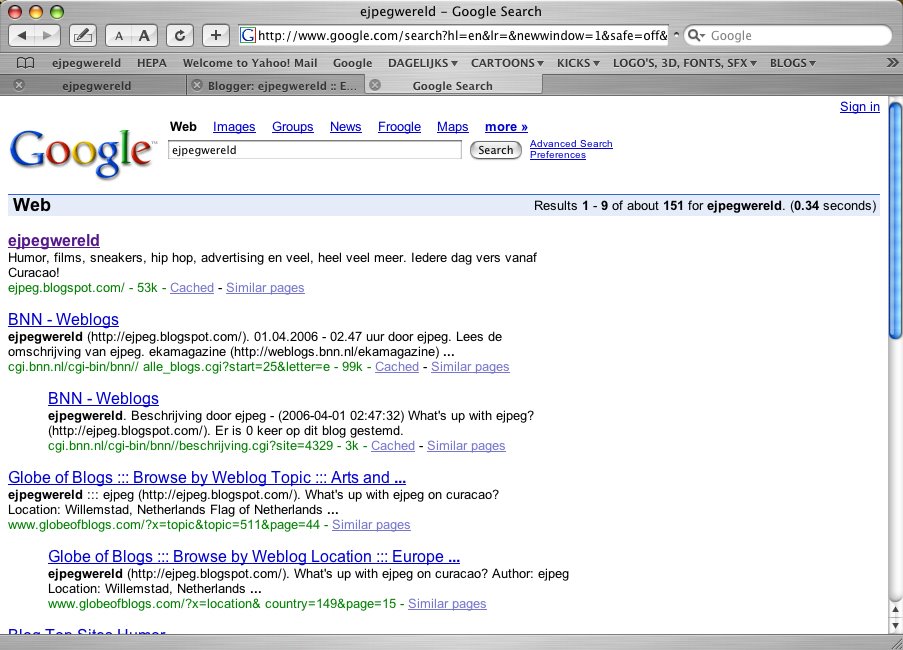
Task: Show hidden bookmarks with double chevron
Action: [892, 63]
